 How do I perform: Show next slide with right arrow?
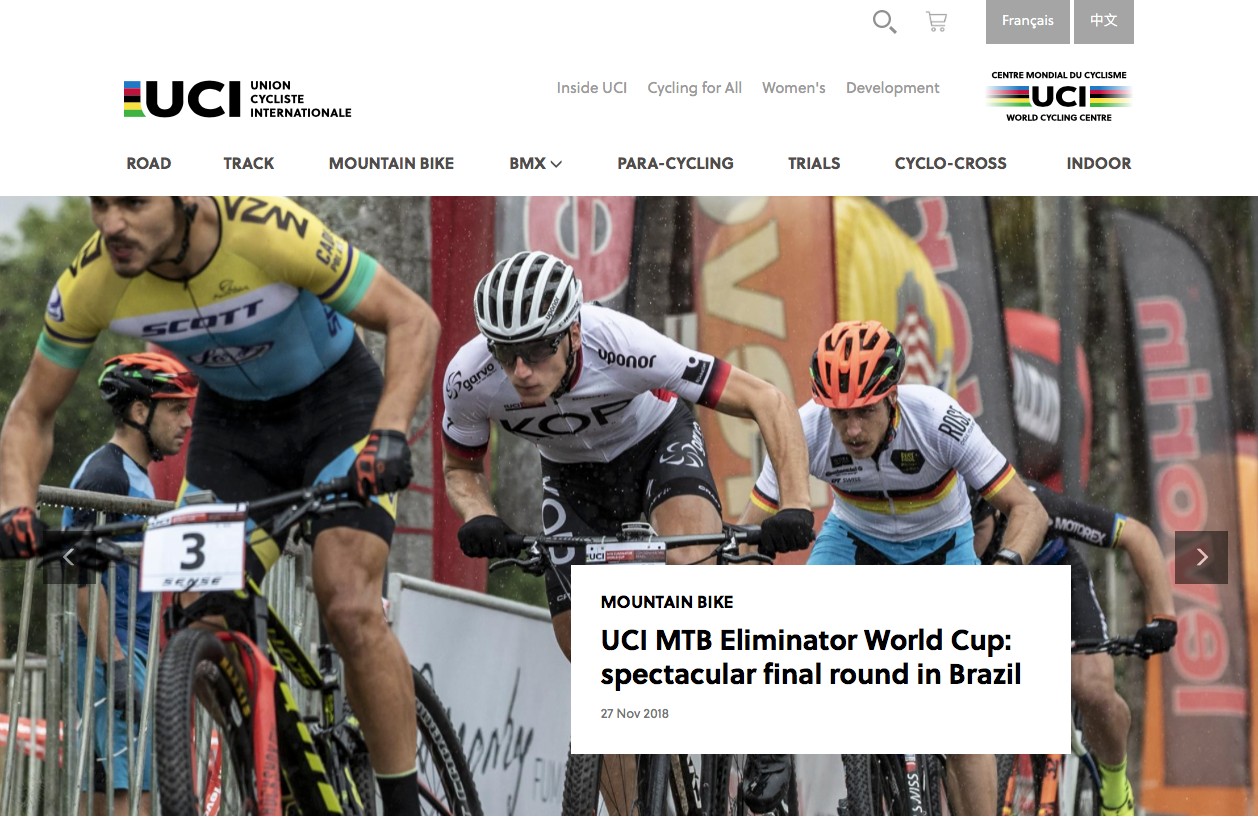point(1201,557)
